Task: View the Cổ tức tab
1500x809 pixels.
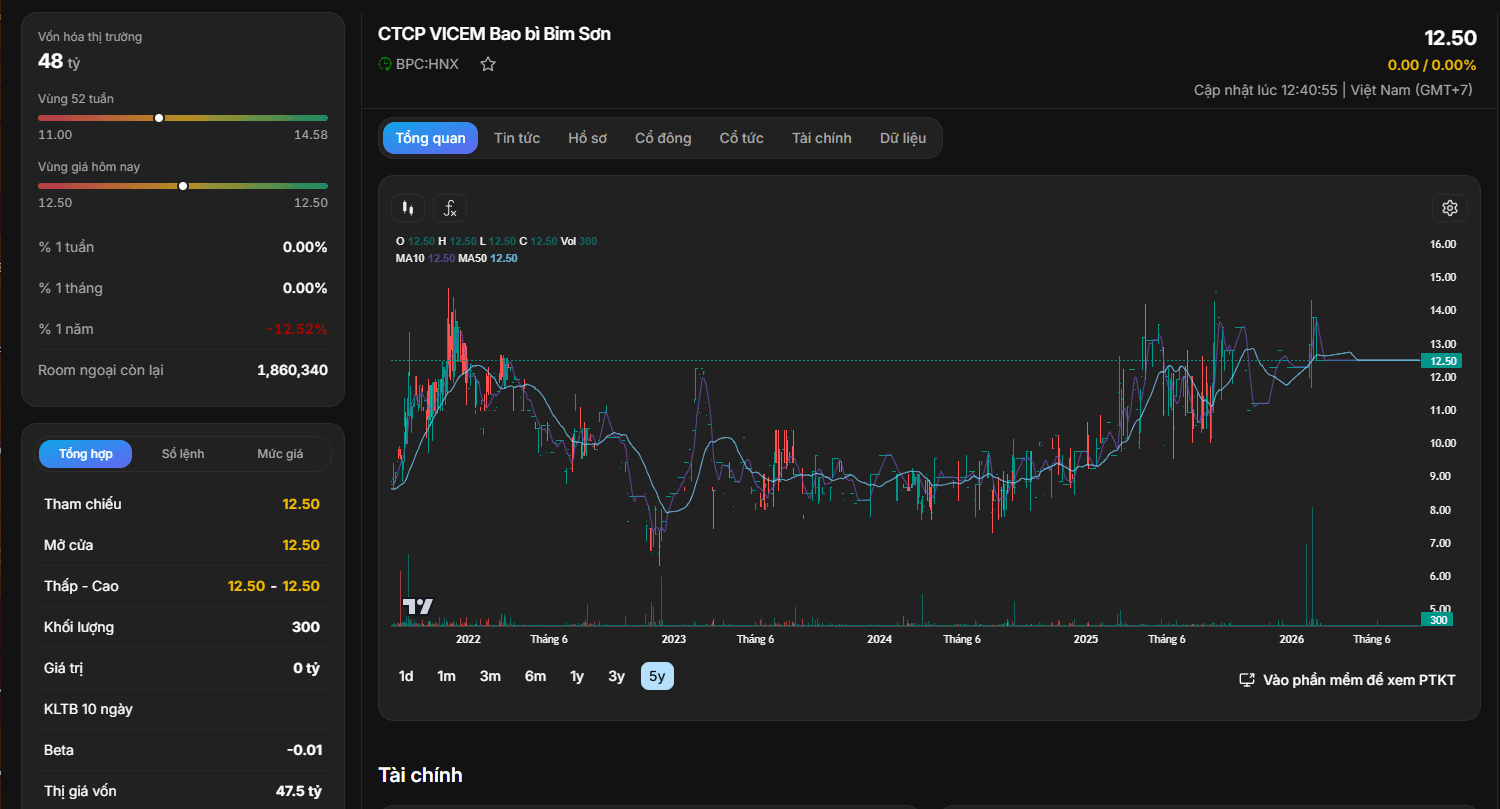Action: 742,138
